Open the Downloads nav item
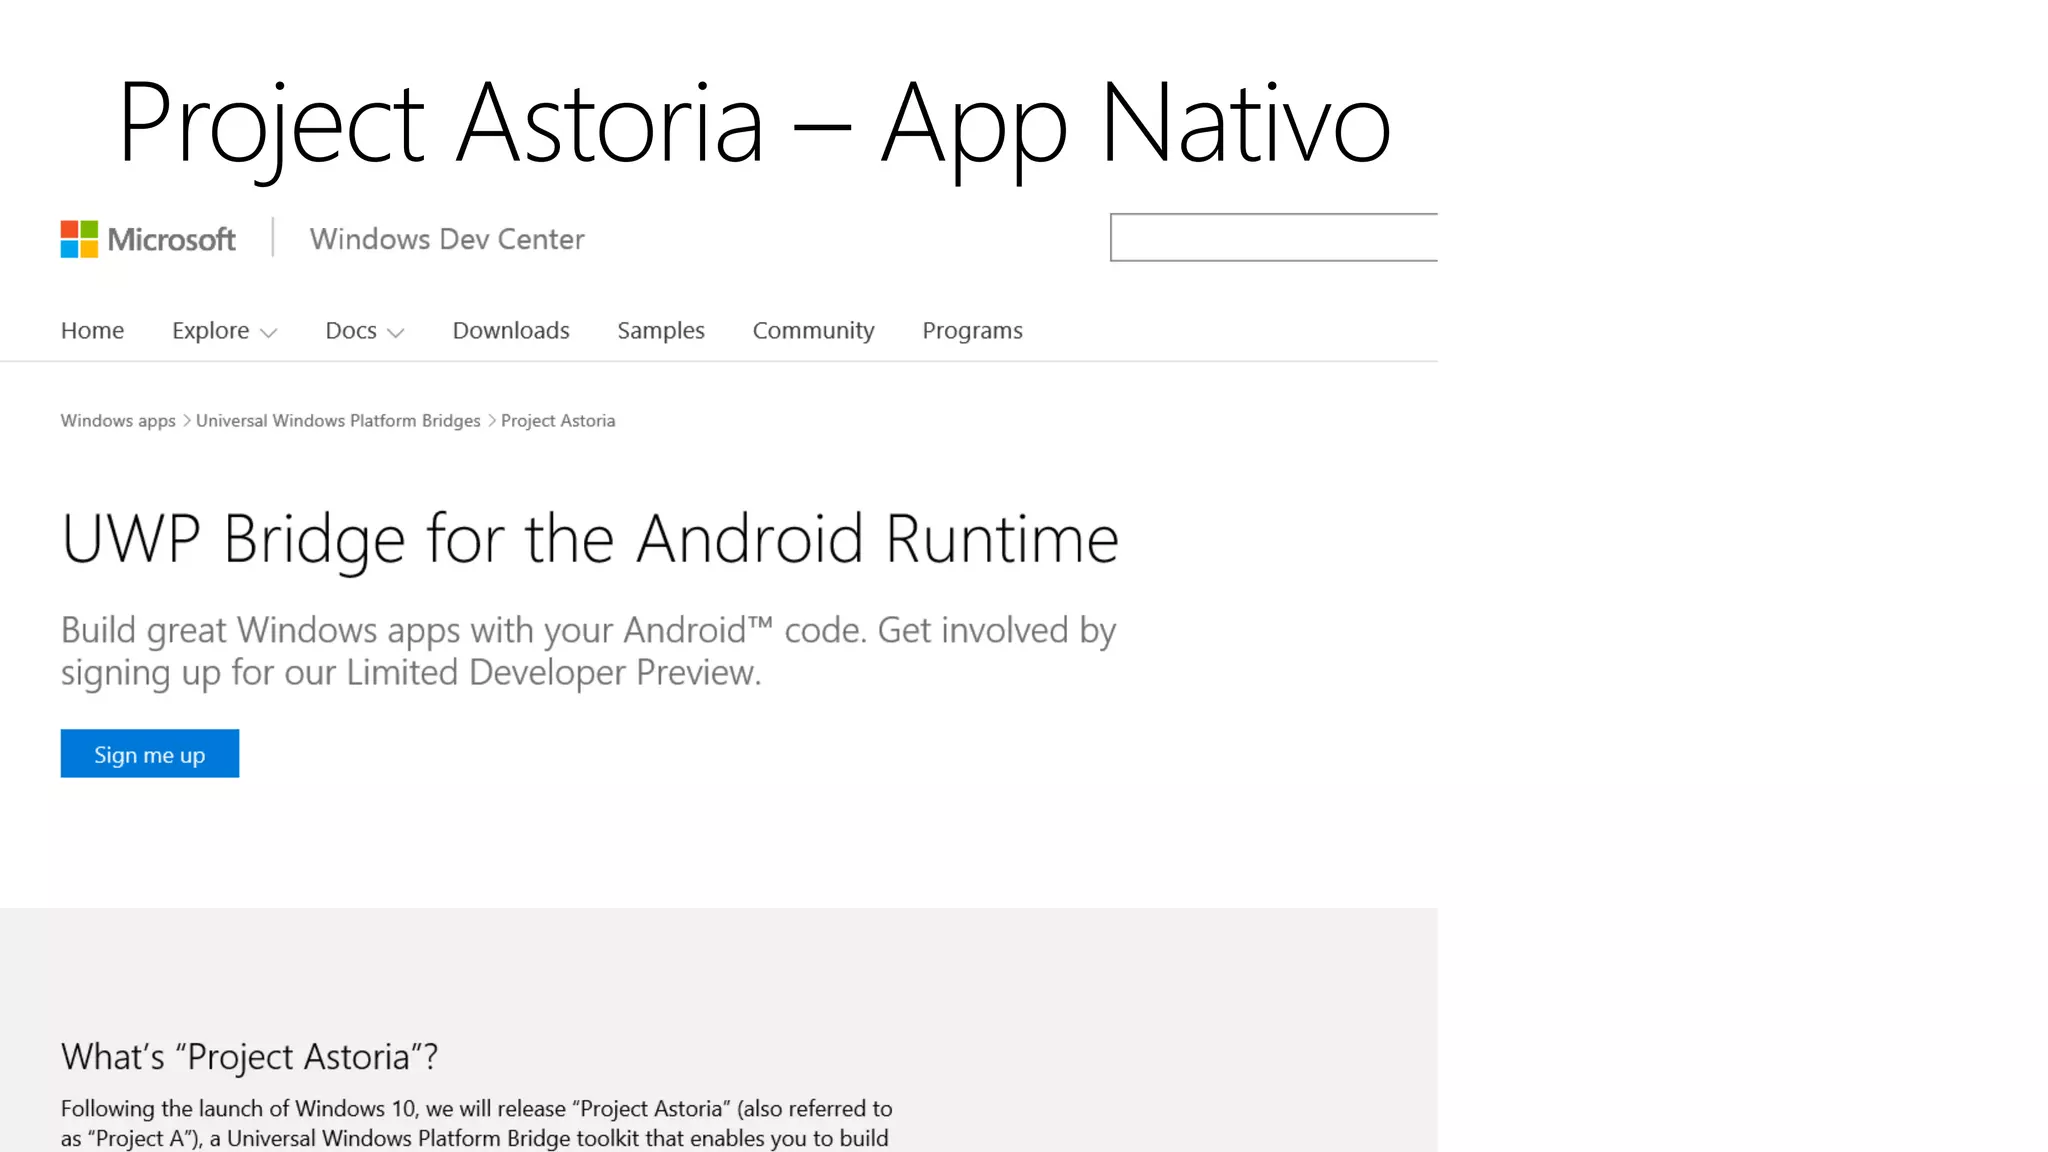The height and width of the screenshot is (1152, 2048). (x=511, y=331)
